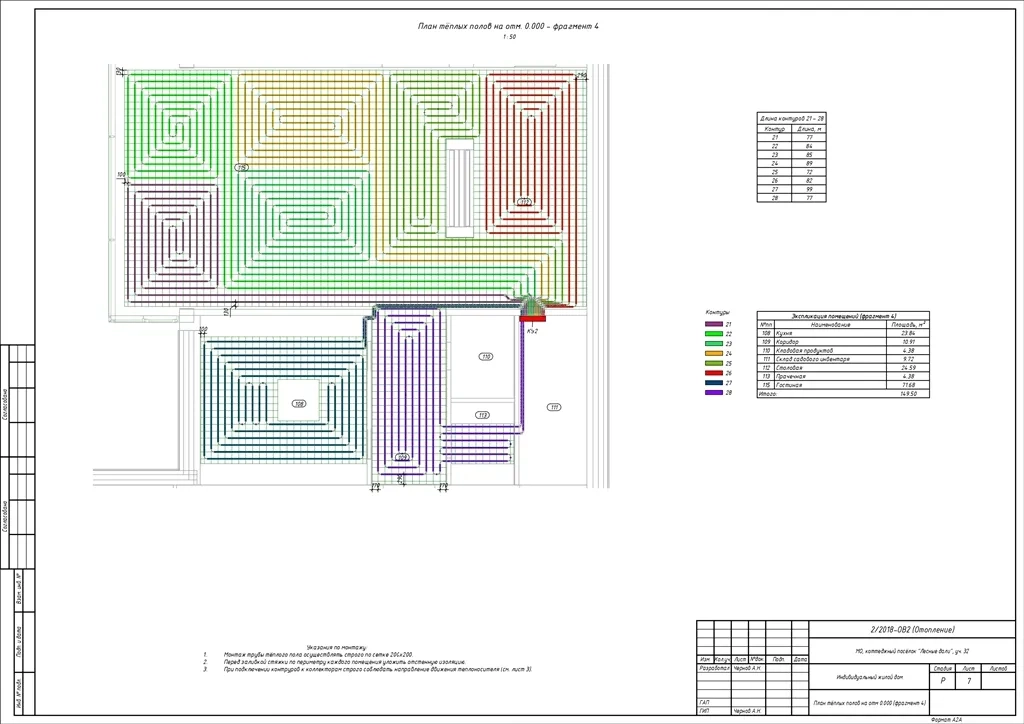Click area value 23.84 for Кухня
This screenshot has height=724, width=1024.
(x=908, y=333)
